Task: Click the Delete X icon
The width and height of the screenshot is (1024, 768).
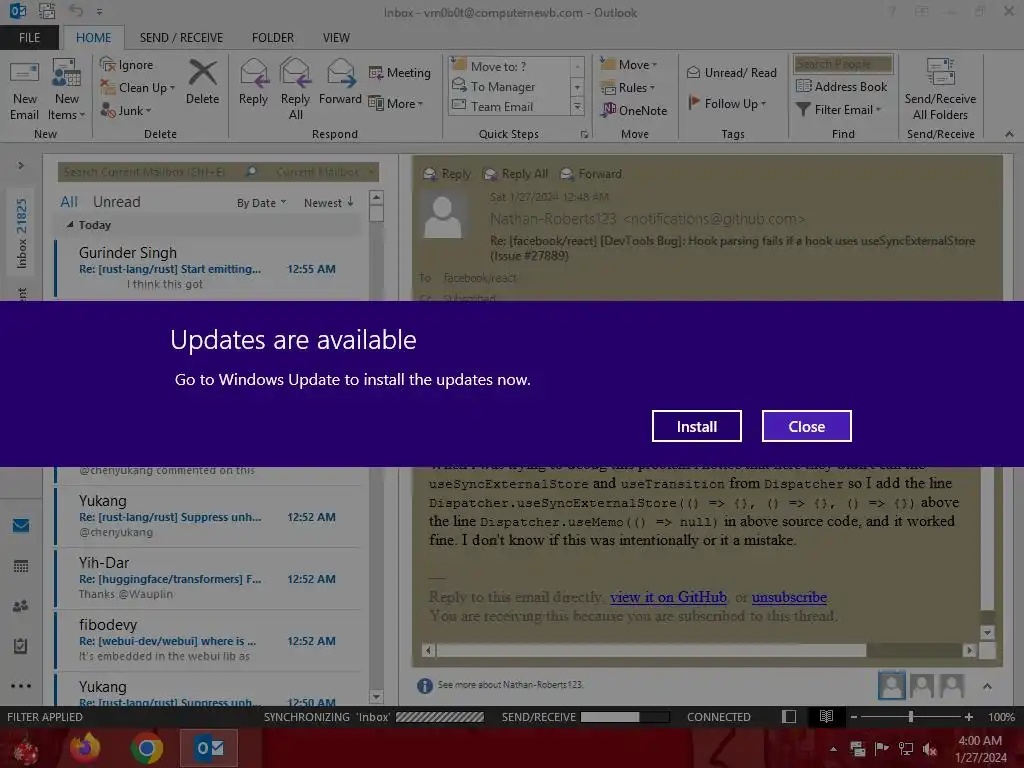Action: click(202, 72)
